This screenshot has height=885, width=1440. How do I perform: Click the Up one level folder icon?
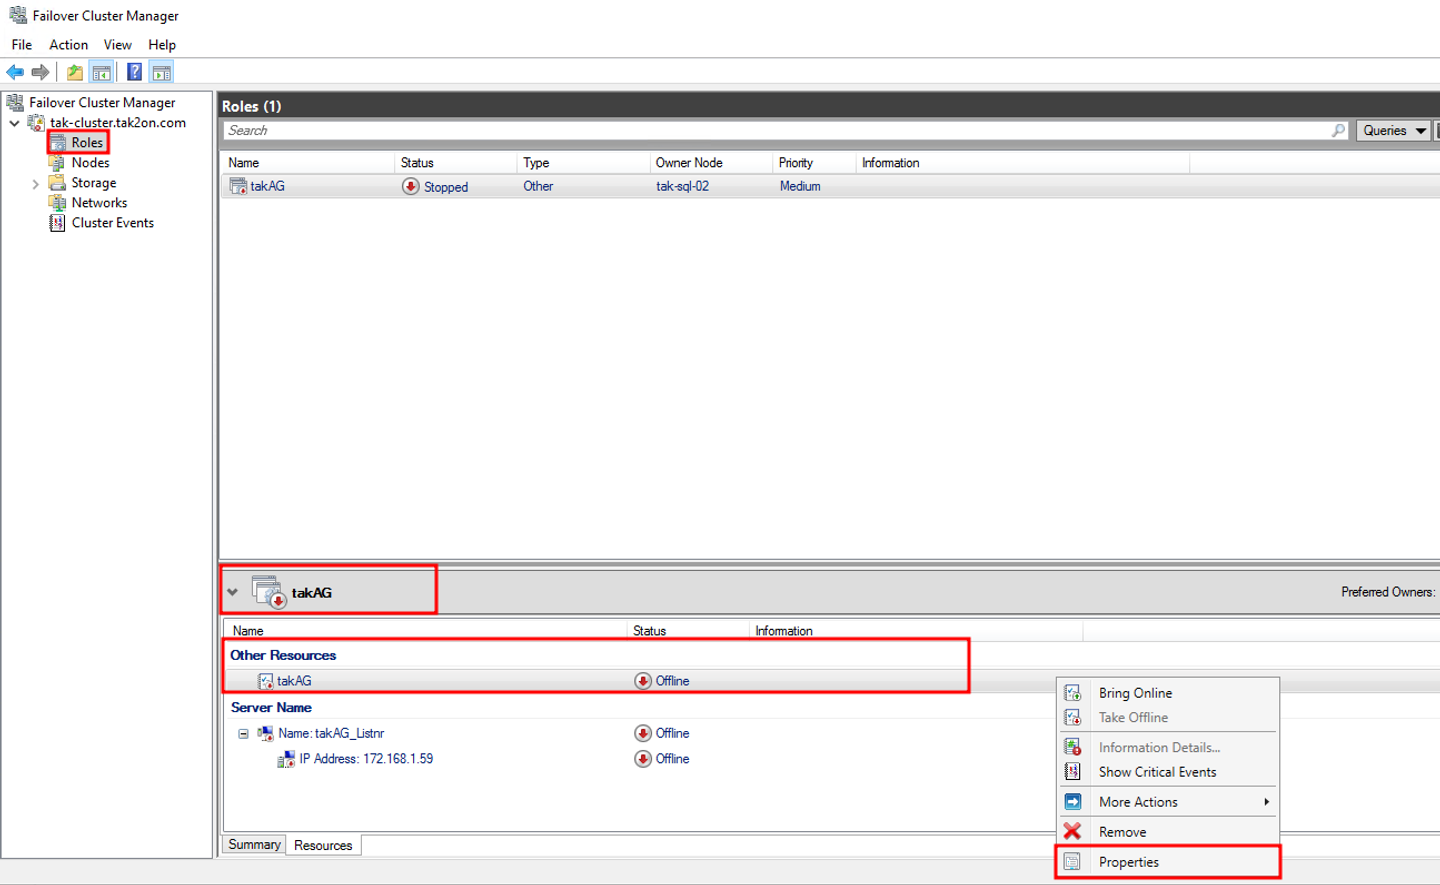pyautogui.click(x=75, y=72)
